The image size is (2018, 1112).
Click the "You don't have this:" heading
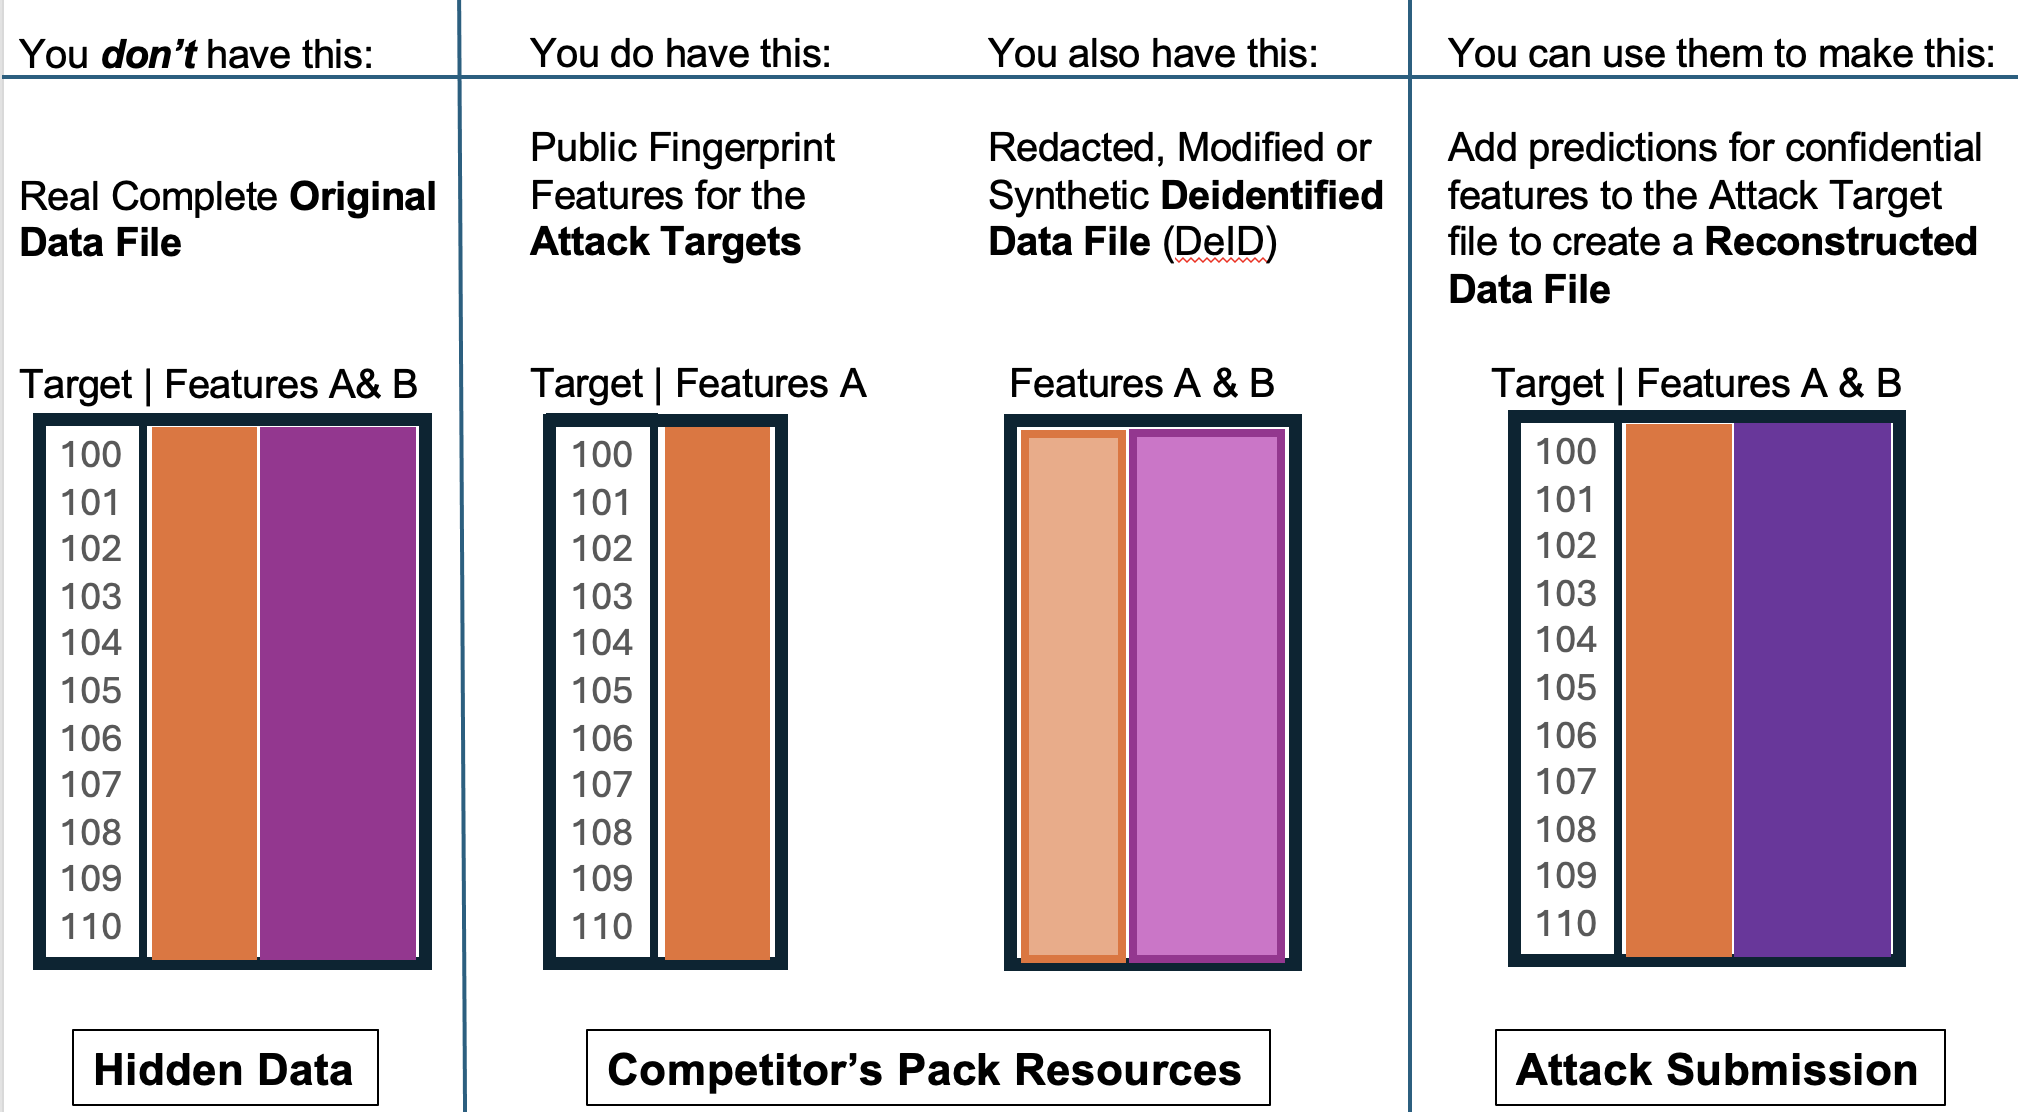pos(196,54)
